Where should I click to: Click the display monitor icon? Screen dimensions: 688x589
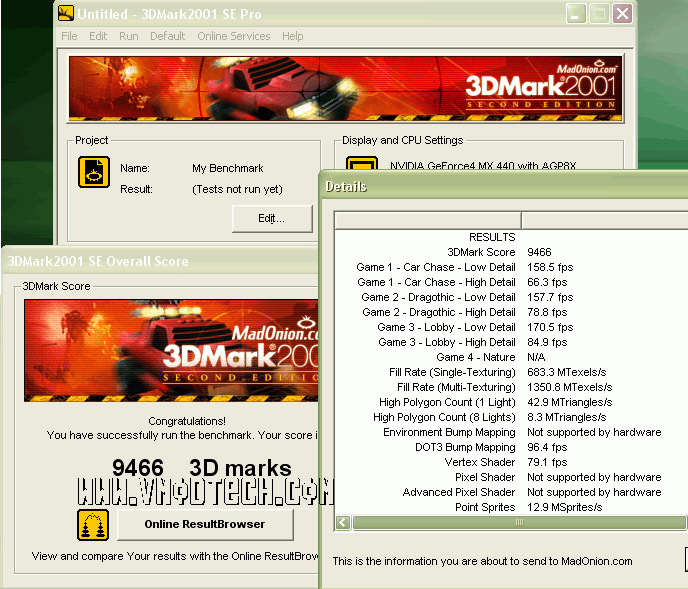pos(362,163)
